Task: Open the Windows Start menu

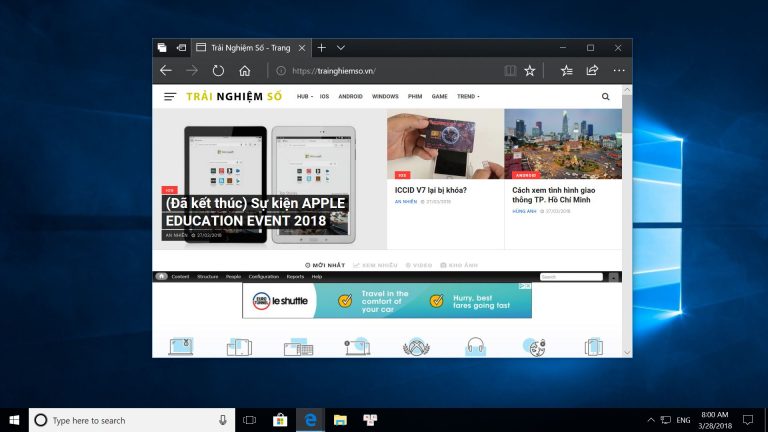Action: tap(14, 420)
